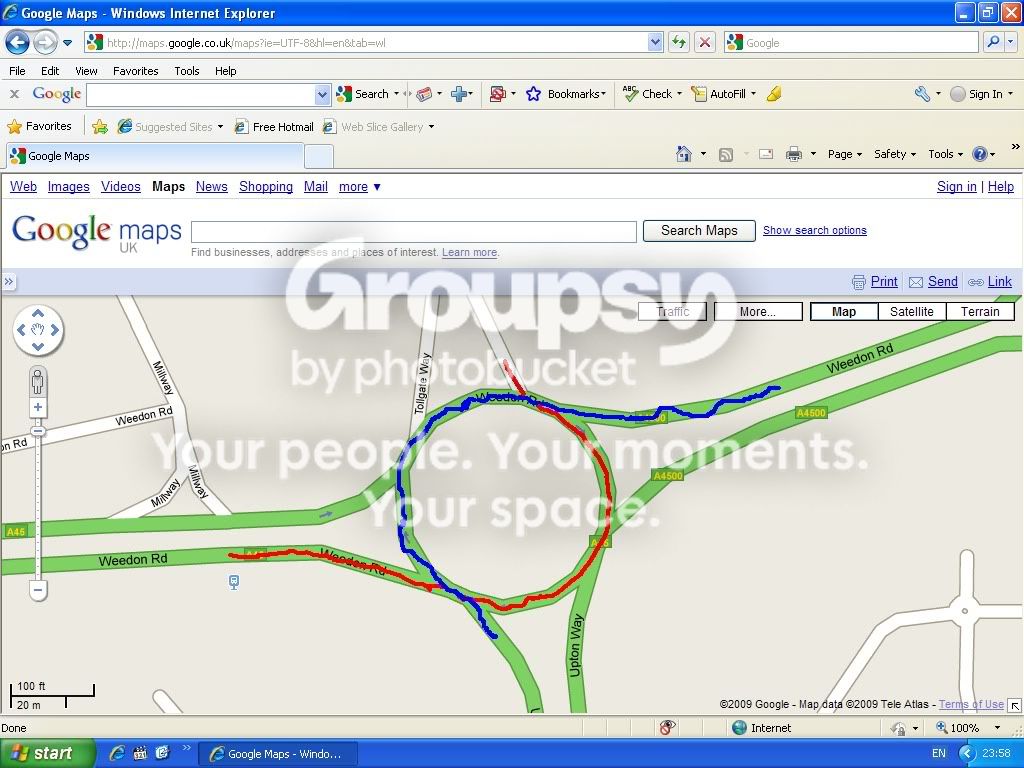1024x768 pixels.
Task: Click the Terms of Use link
Action: point(971,704)
